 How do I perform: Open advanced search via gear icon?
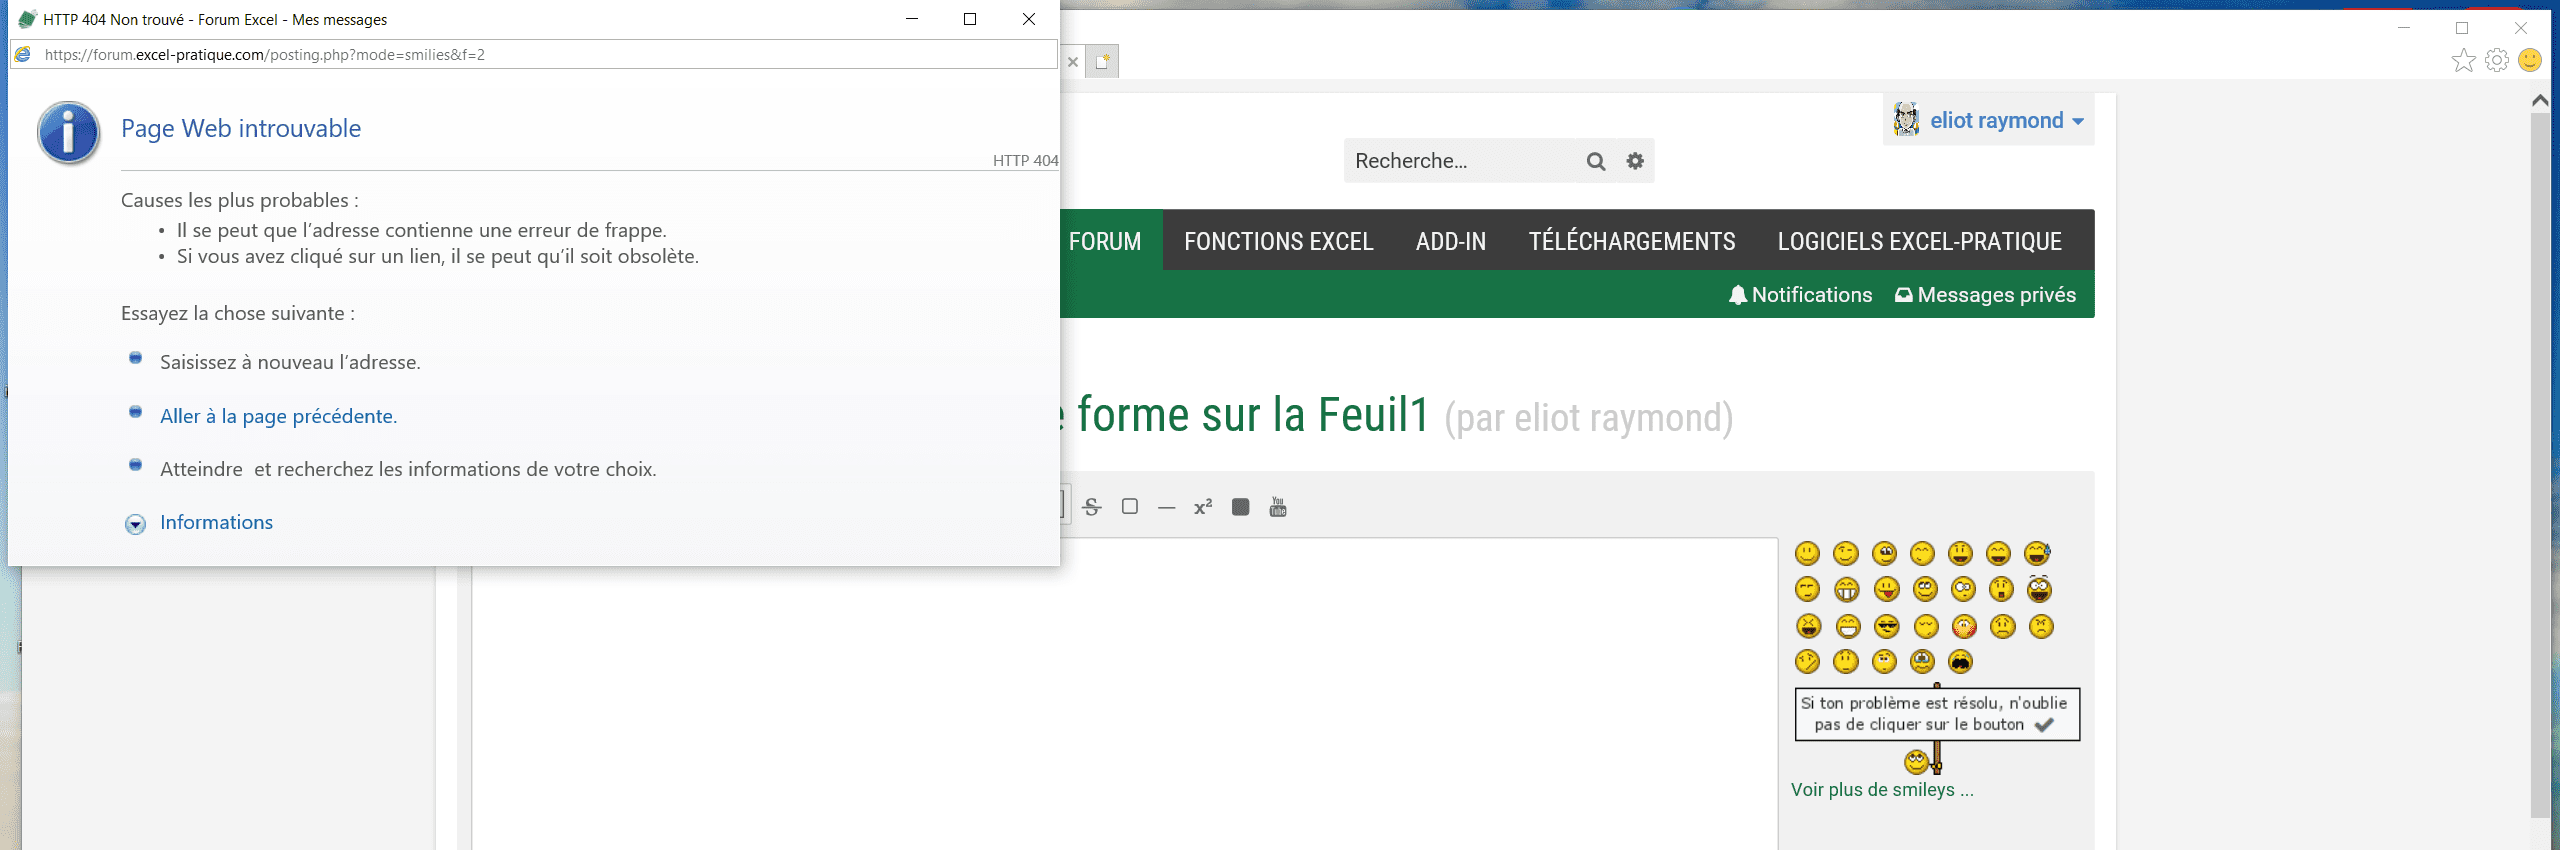[x=1635, y=161]
